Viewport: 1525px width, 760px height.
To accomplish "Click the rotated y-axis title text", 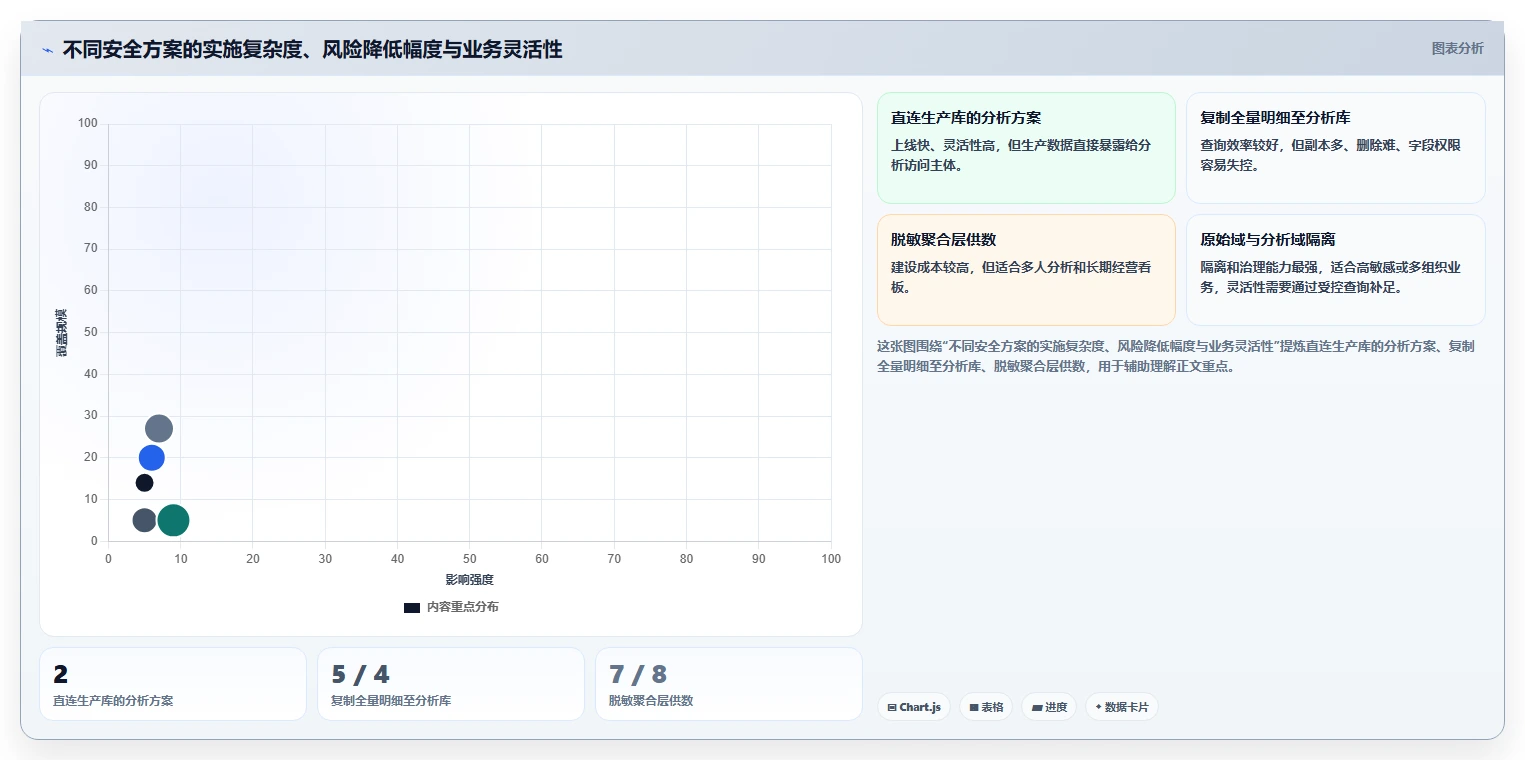I will pos(61,332).
